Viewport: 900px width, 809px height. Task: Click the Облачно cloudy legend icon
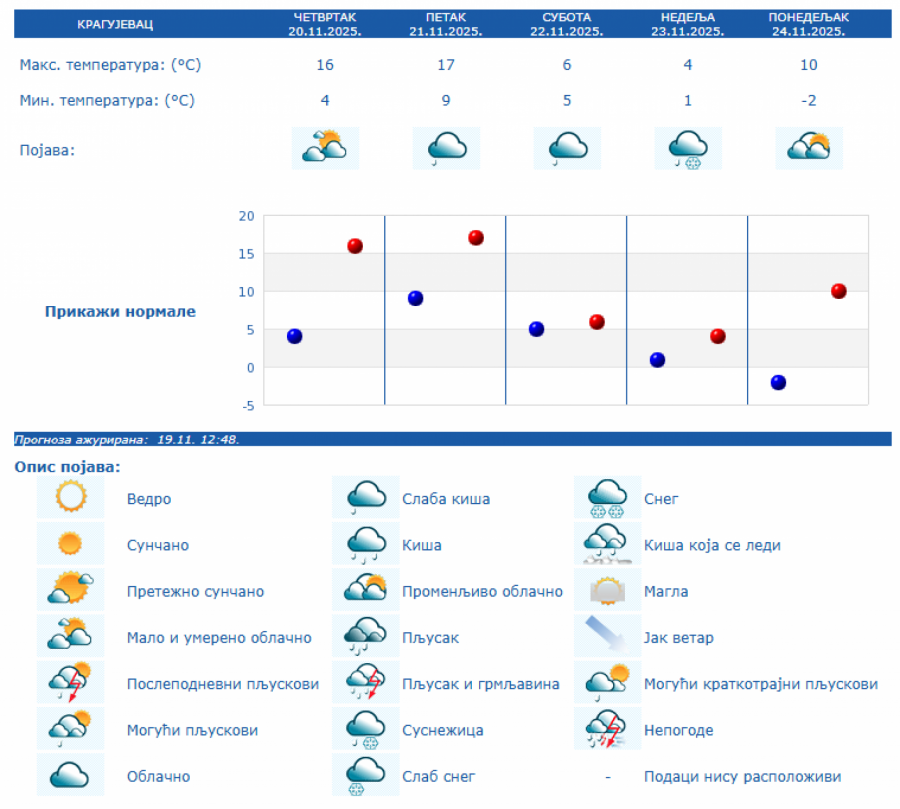click(70, 776)
